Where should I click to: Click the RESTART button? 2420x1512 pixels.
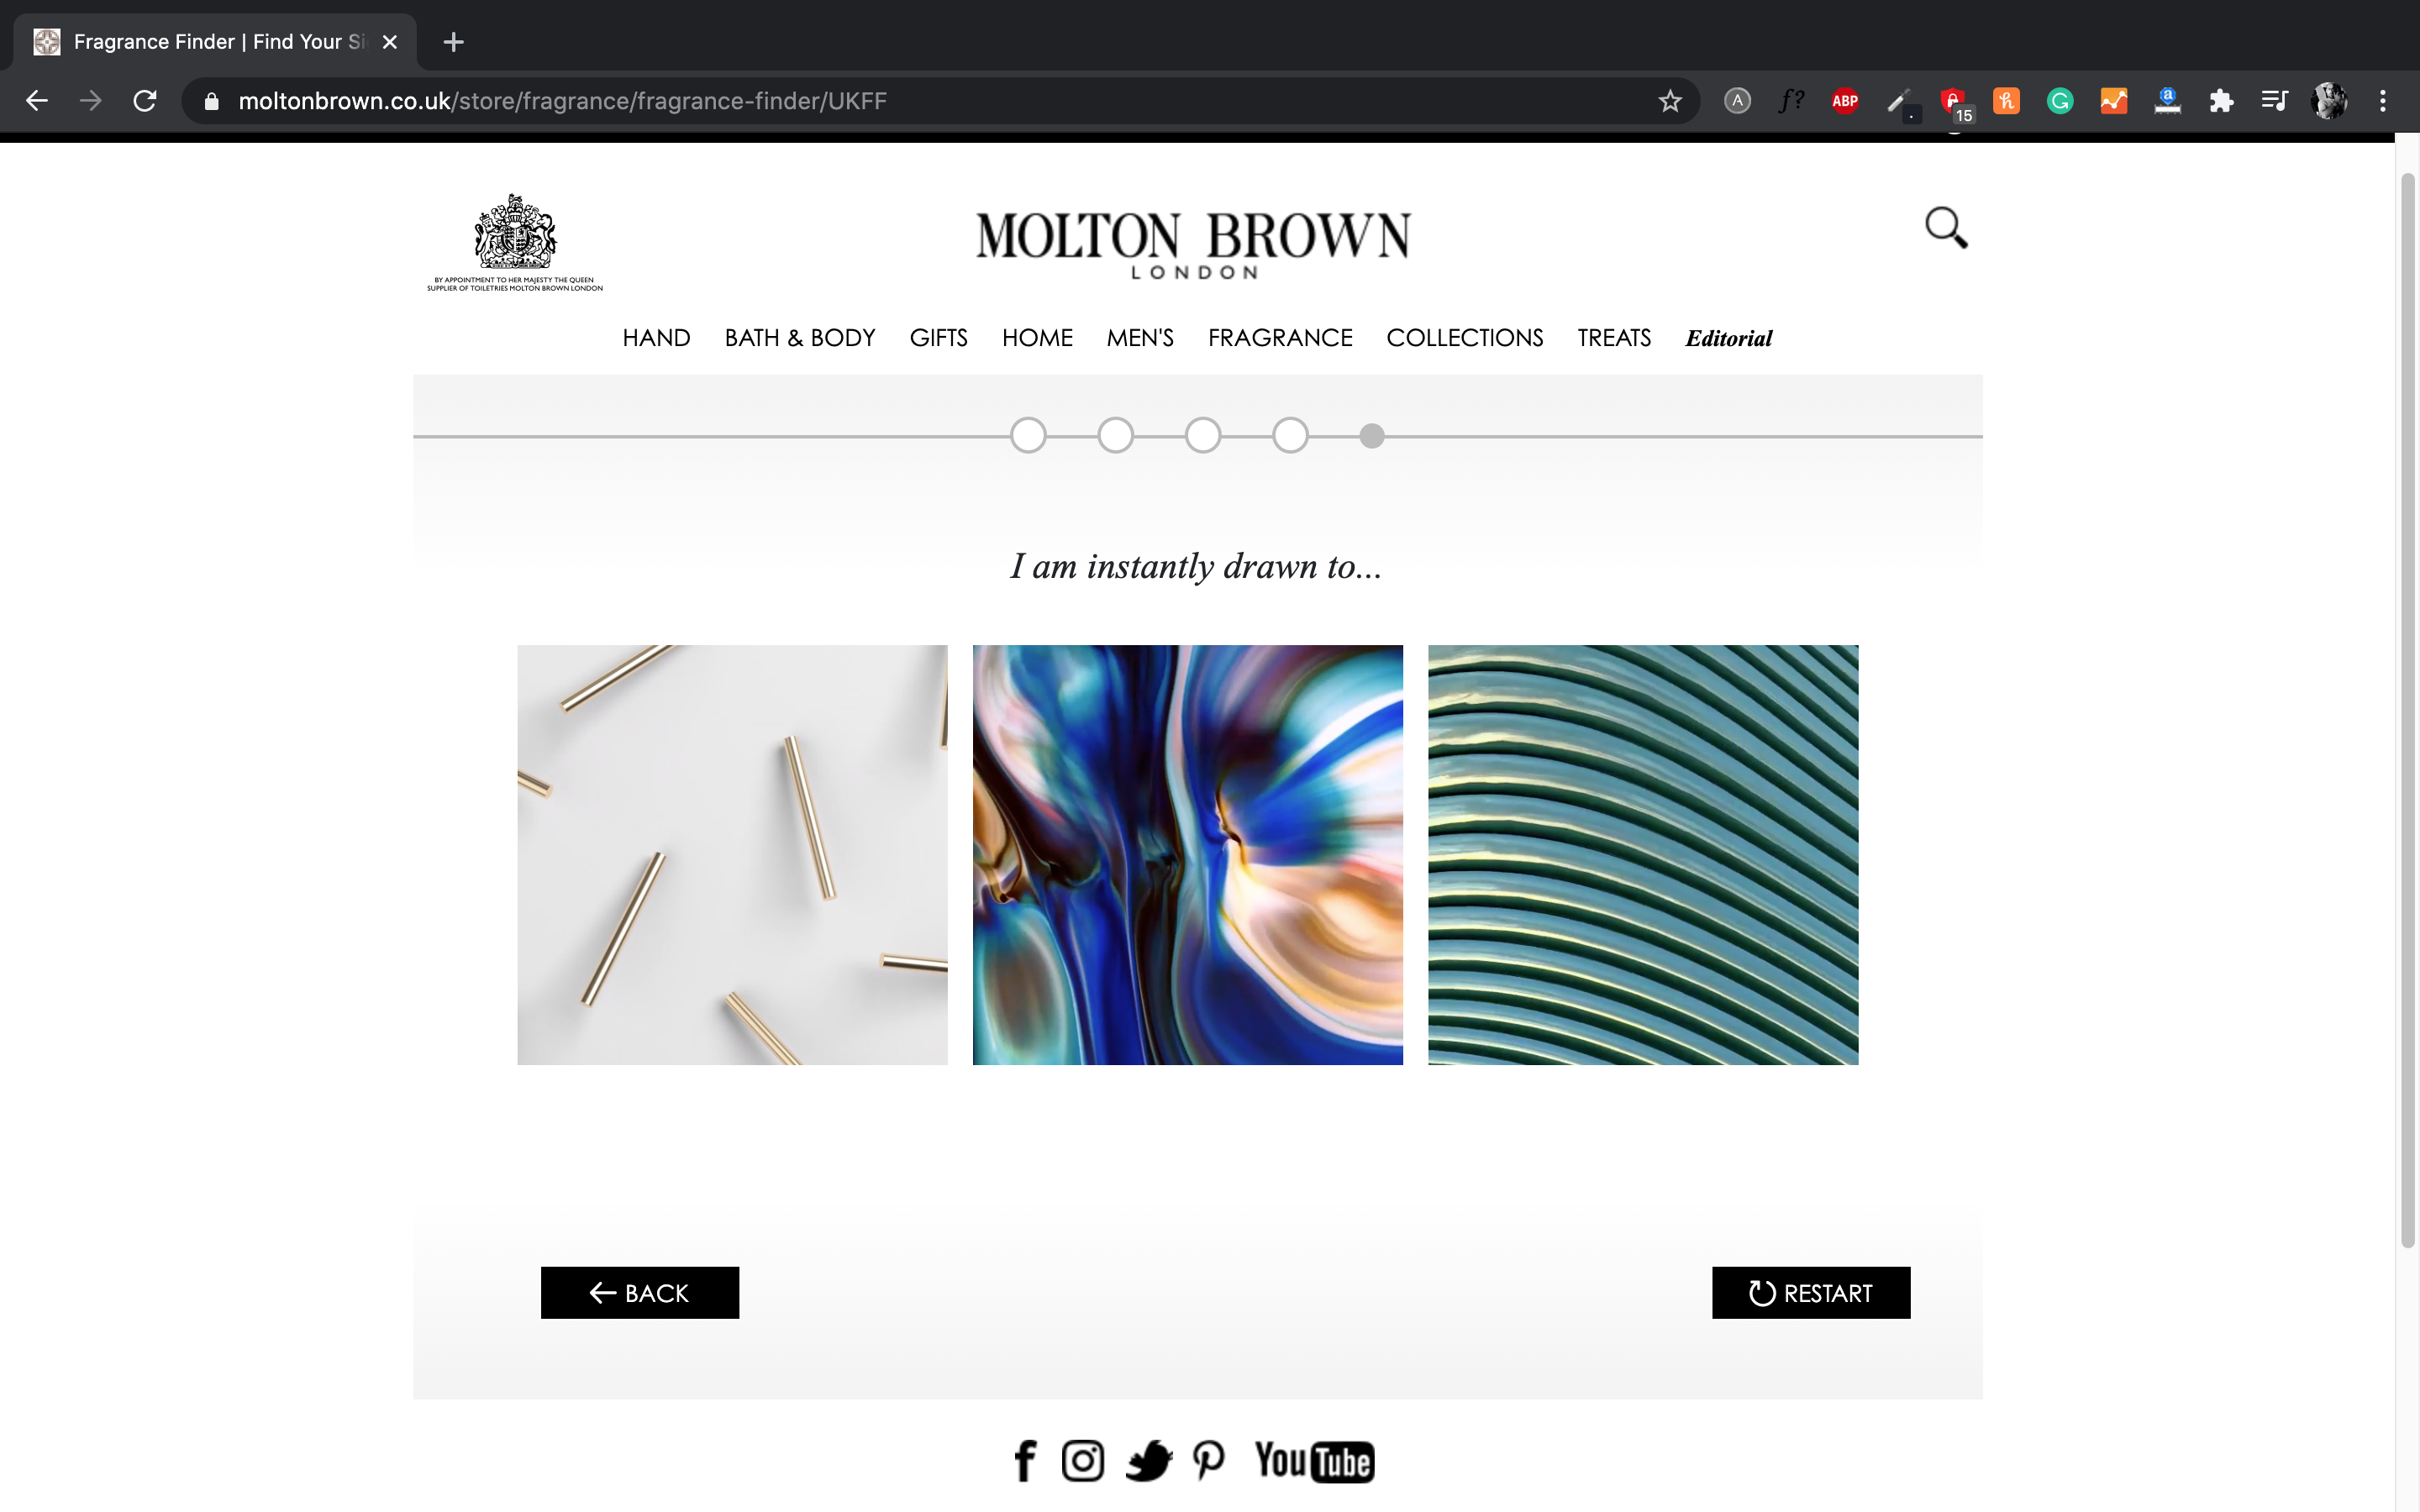(x=1811, y=1292)
